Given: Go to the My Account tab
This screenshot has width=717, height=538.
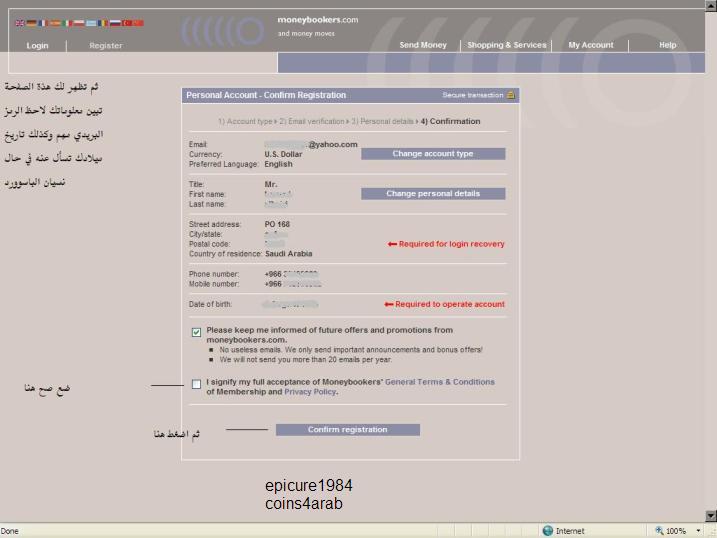Looking at the screenshot, I should tap(590, 45).
